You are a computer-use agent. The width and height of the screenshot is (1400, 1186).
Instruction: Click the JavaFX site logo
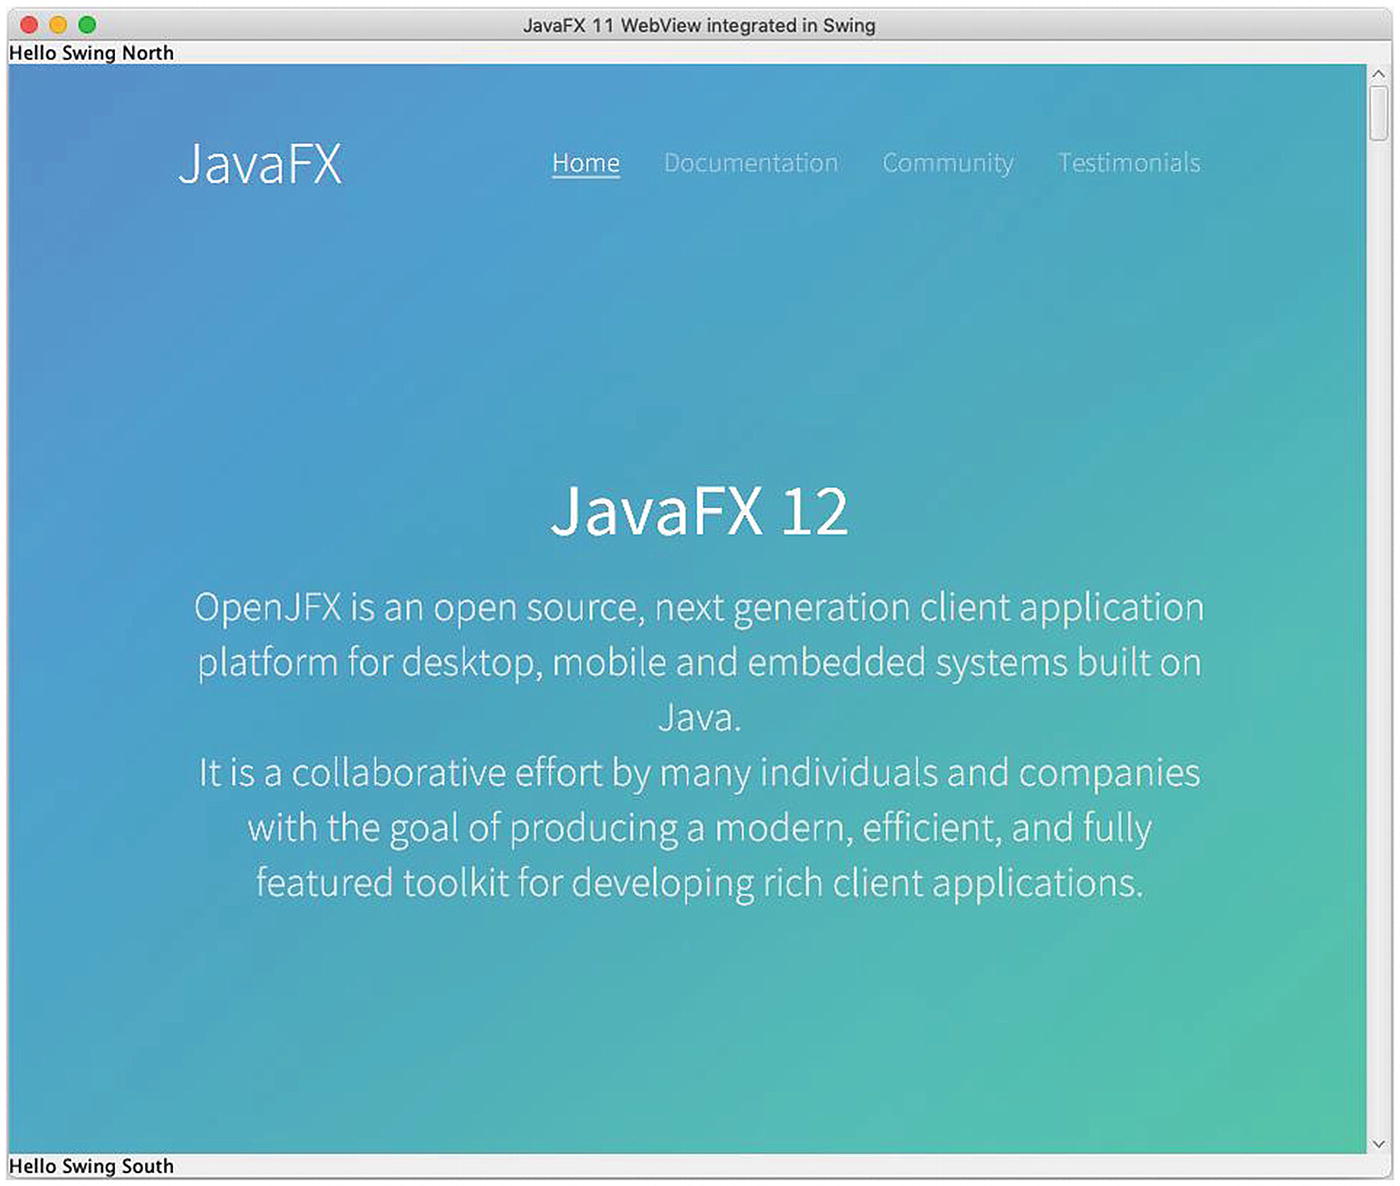click(260, 164)
